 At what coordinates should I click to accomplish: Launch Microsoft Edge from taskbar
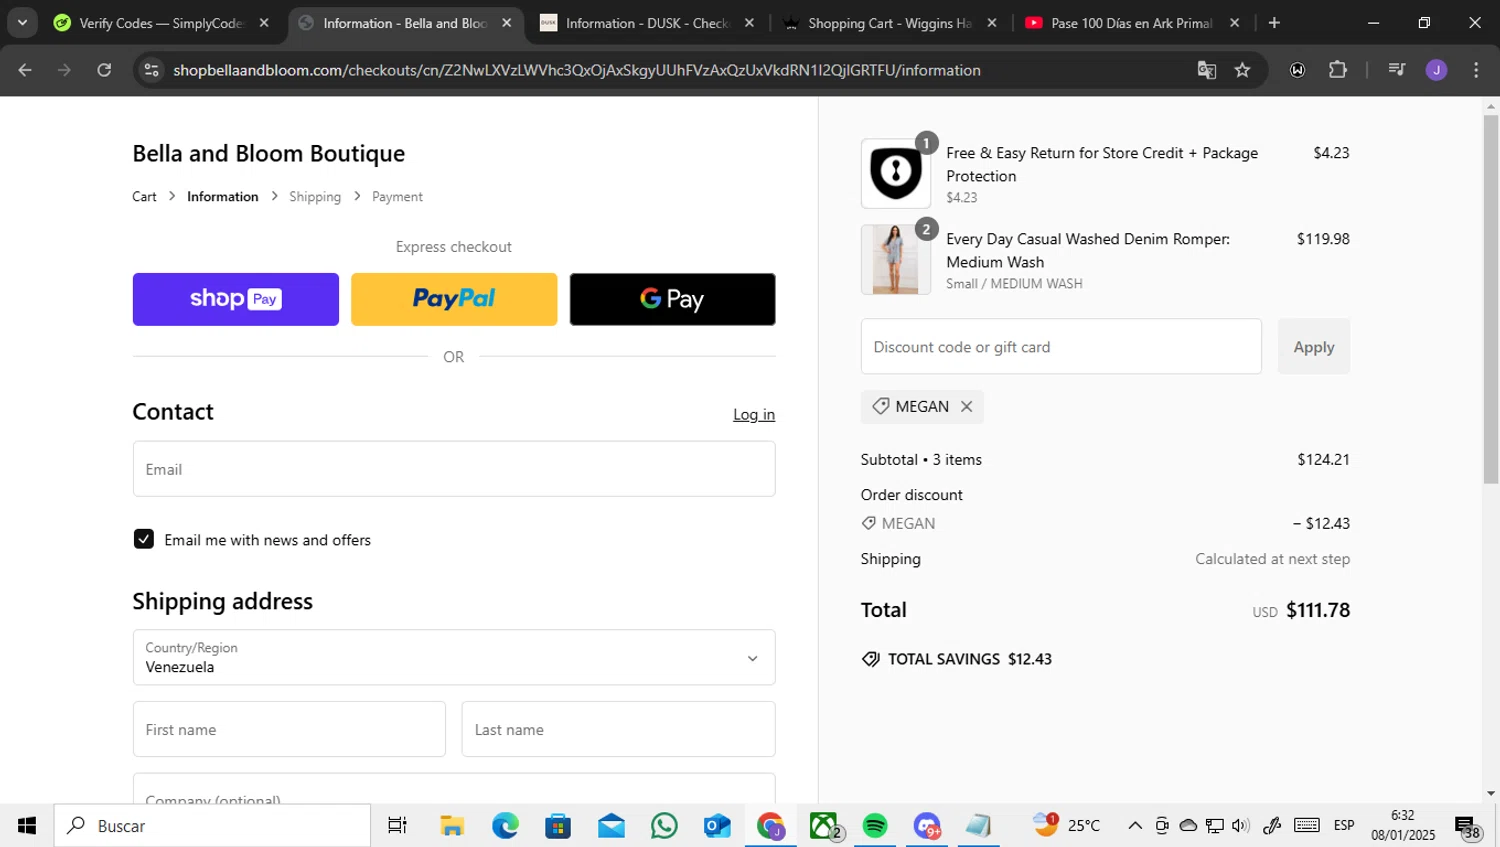(505, 826)
